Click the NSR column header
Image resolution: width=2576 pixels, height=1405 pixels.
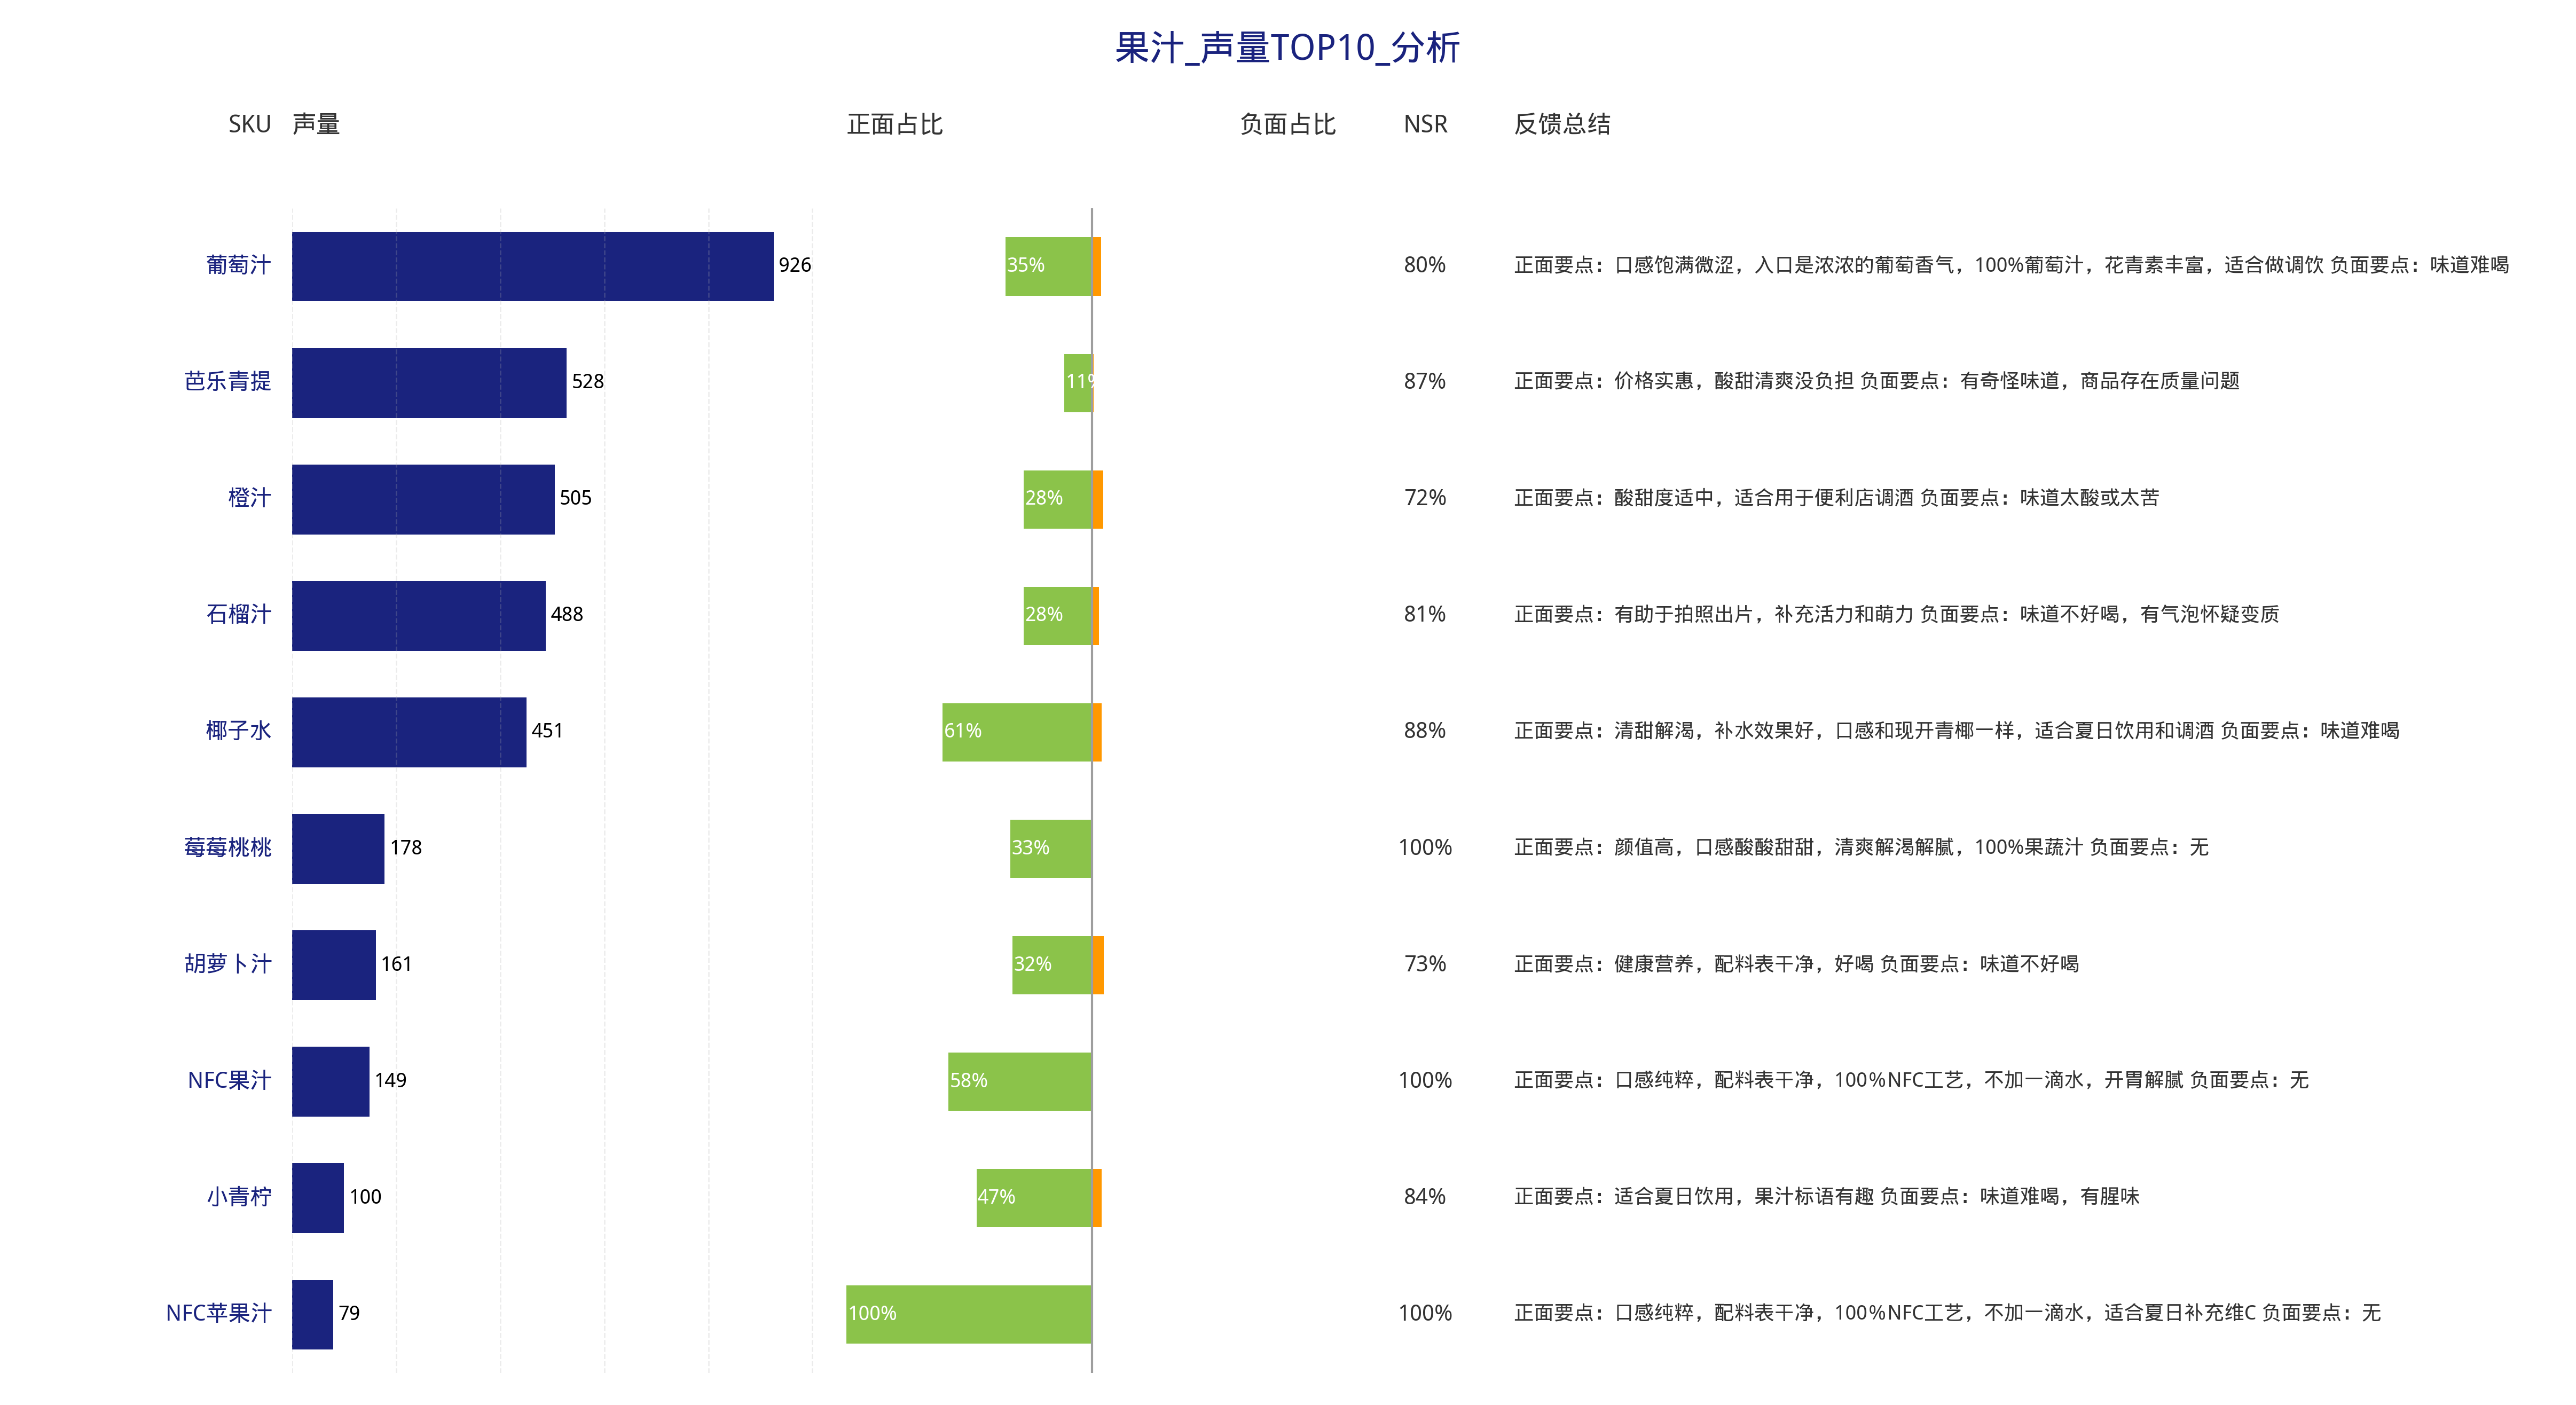pyautogui.click(x=1425, y=124)
